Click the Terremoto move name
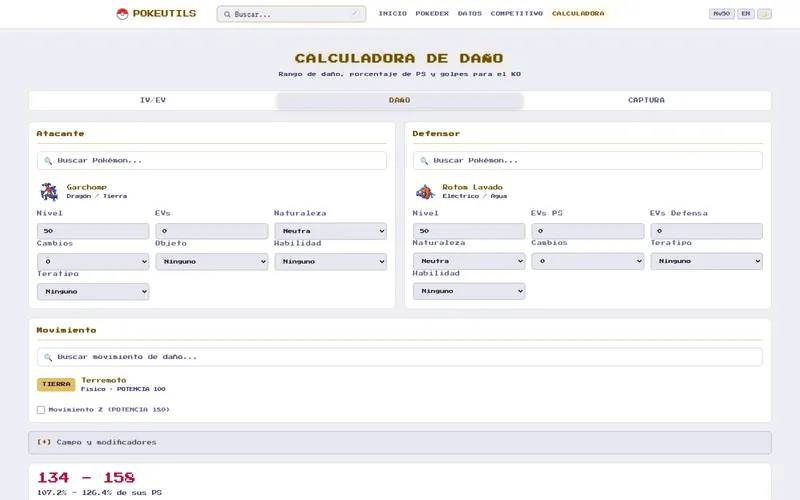 click(104, 380)
